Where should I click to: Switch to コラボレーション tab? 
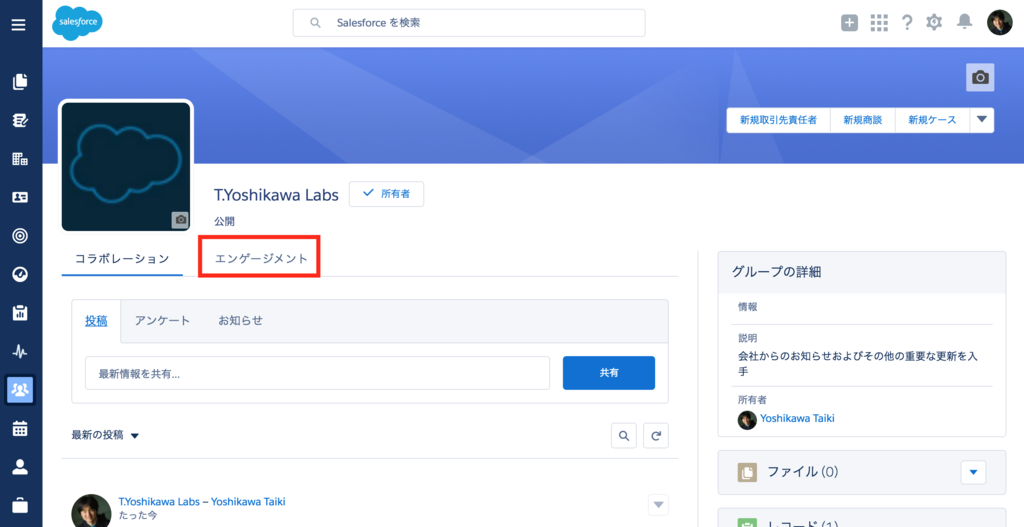tap(122, 259)
